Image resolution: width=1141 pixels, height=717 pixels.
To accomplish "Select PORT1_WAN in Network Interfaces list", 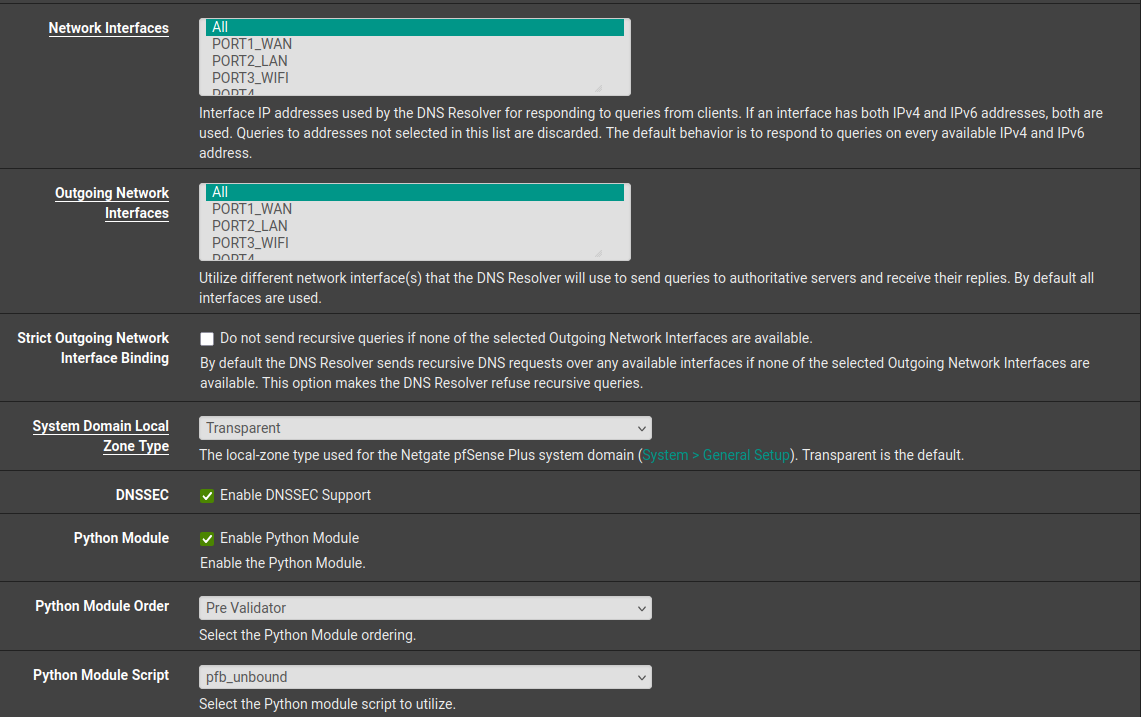I will (x=414, y=44).
